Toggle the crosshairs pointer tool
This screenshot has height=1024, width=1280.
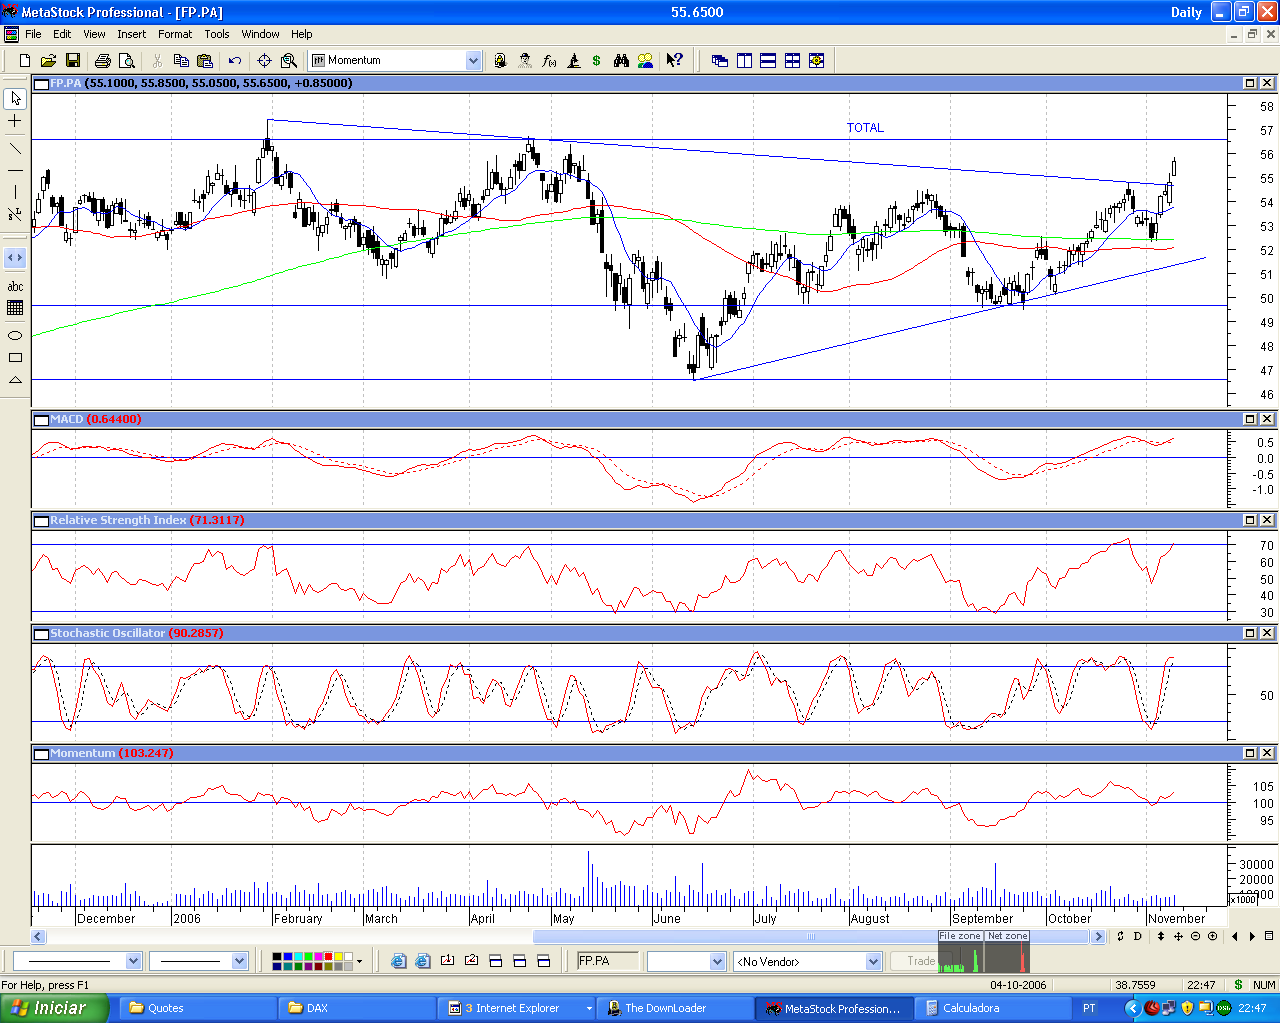click(15, 121)
